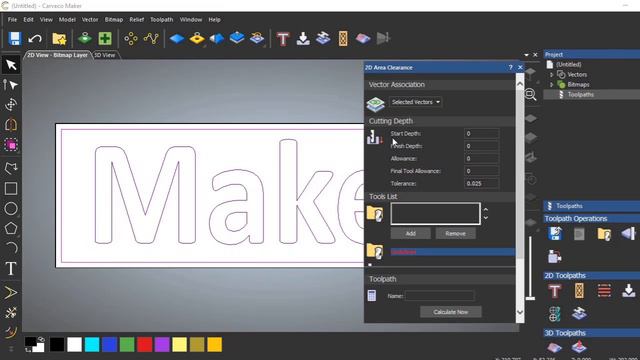Pick the purple color swatch
This screenshot has height=360, width=640.
[x=162, y=344]
